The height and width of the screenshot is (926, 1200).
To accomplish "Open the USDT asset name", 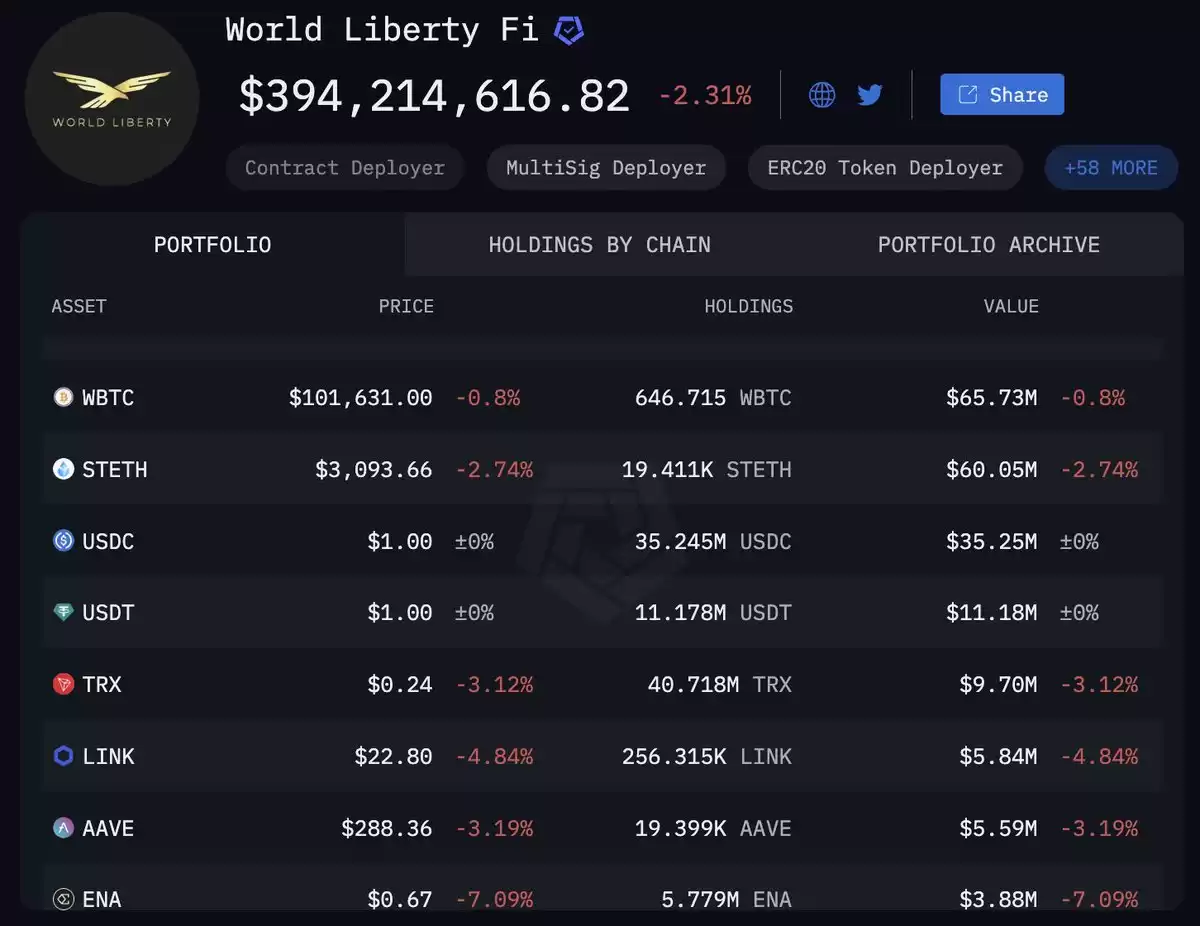I will click(108, 612).
